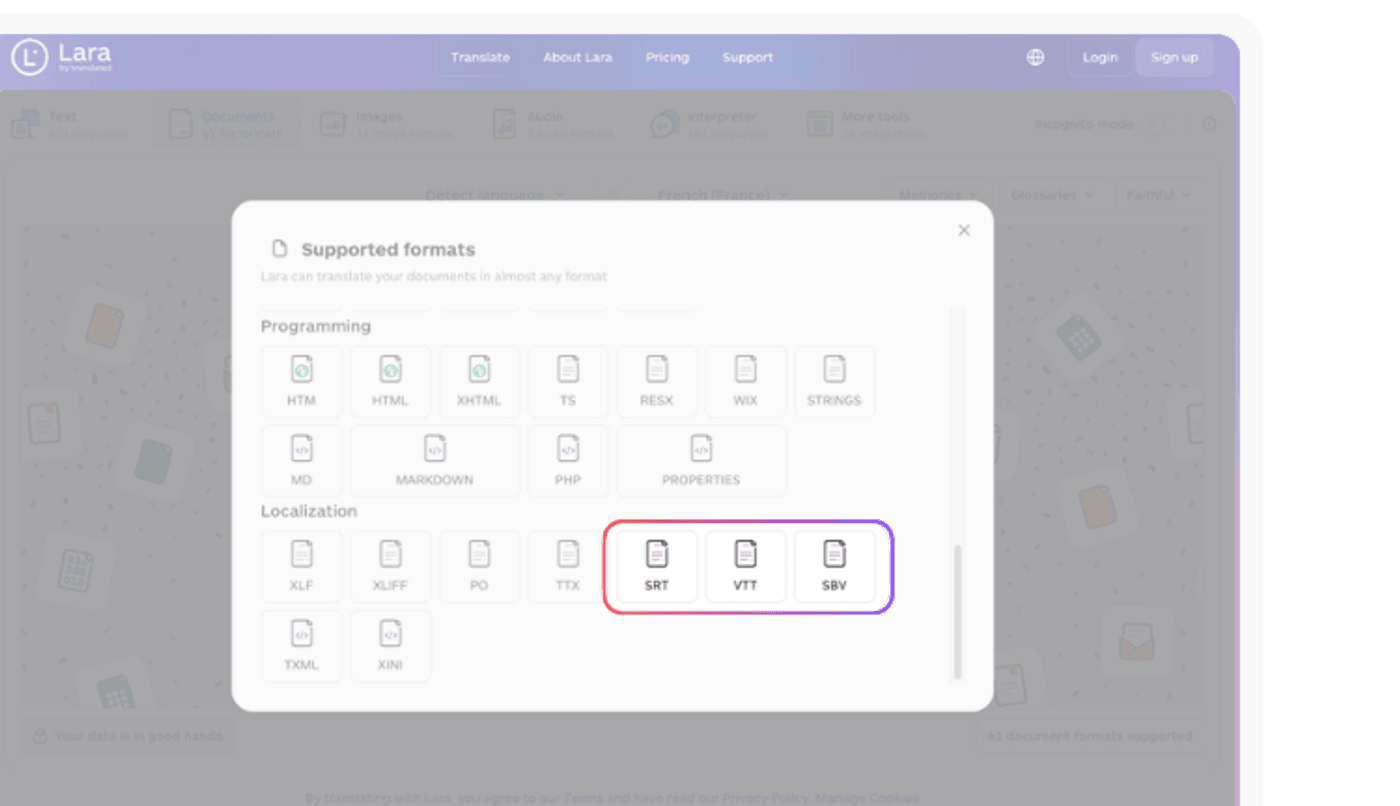Choose the VTT subtitle format
This screenshot has height=806, width=1400.
click(x=746, y=566)
